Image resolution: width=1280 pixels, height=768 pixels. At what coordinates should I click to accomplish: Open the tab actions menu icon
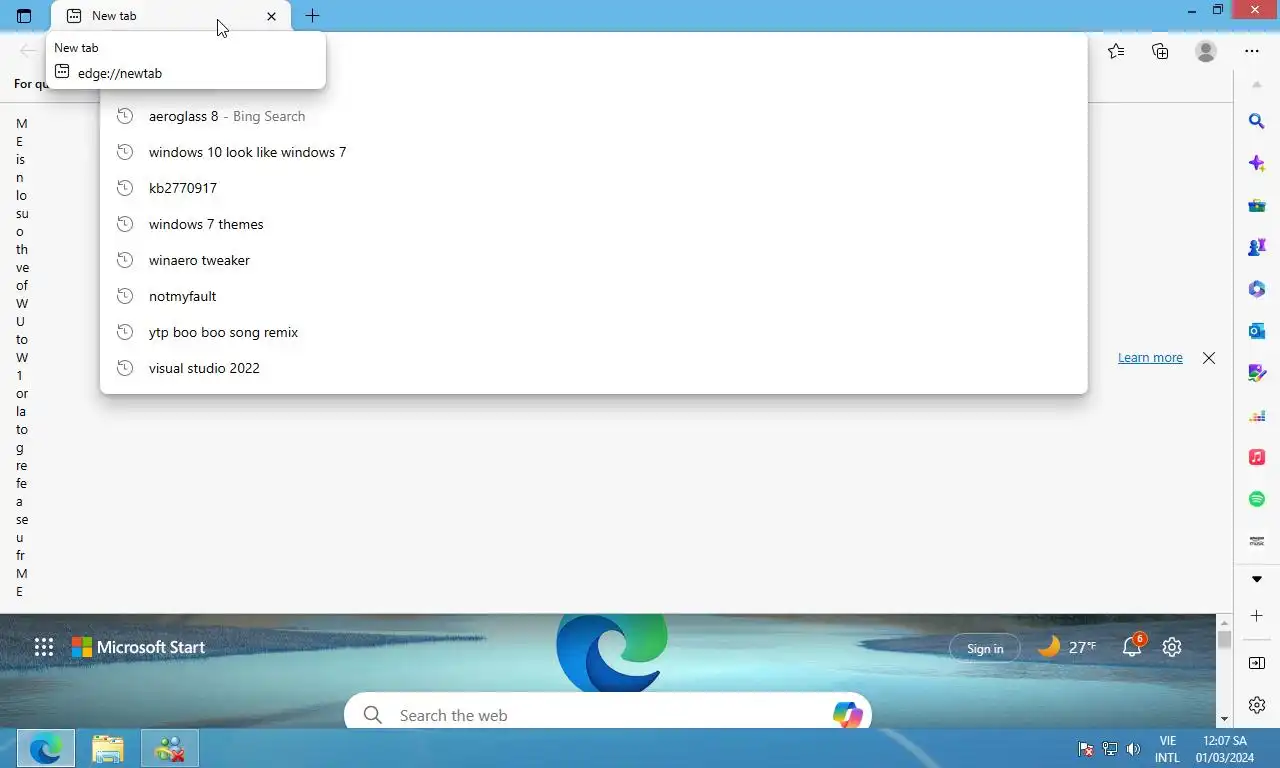tap(24, 16)
